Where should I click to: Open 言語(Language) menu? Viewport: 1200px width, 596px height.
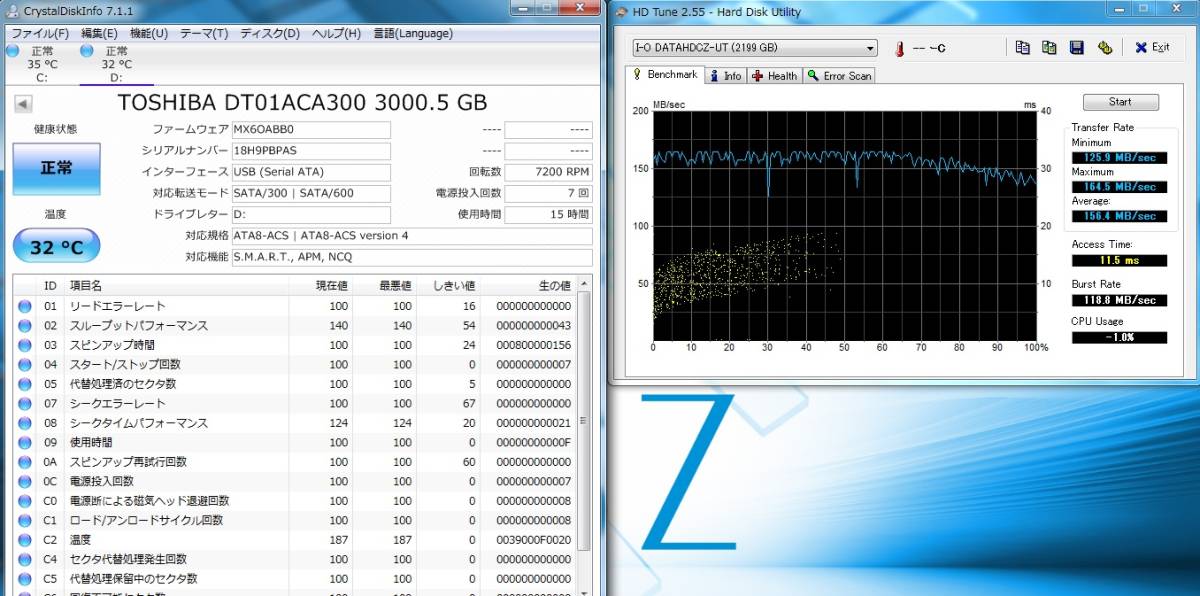click(x=412, y=33)
